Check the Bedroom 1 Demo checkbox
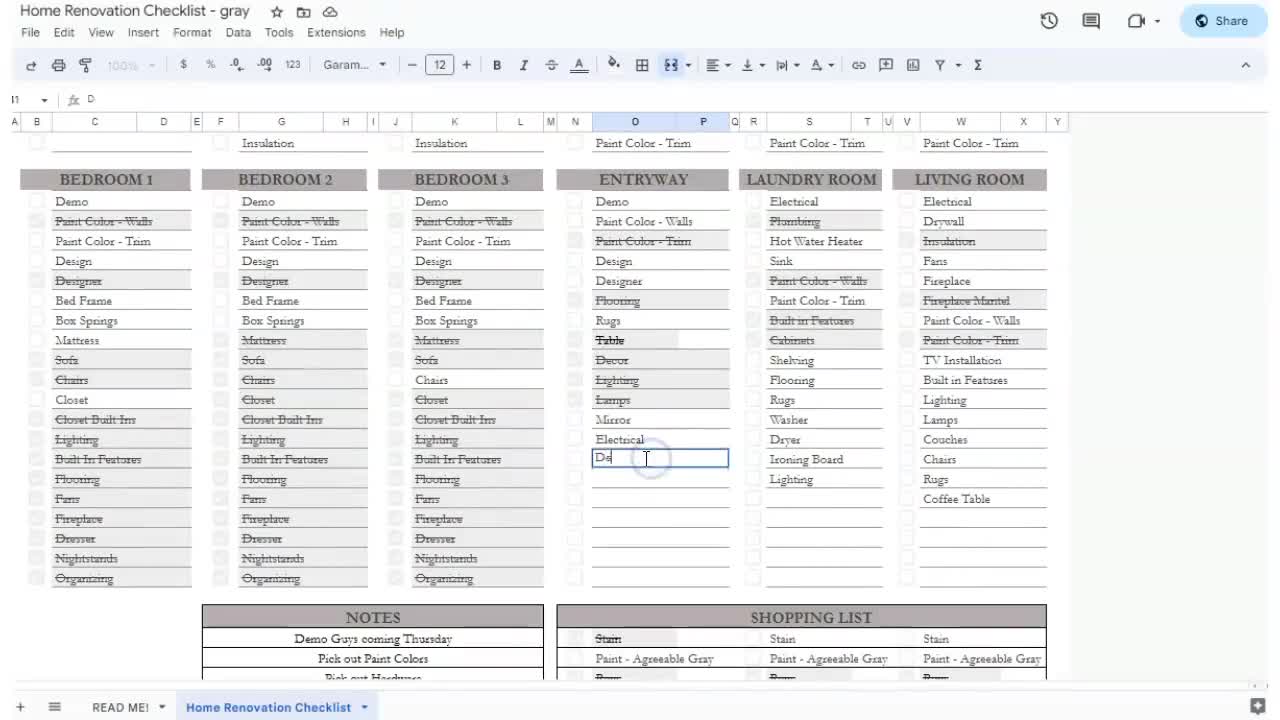The image size is (1280, 720). tap(37, 201)
